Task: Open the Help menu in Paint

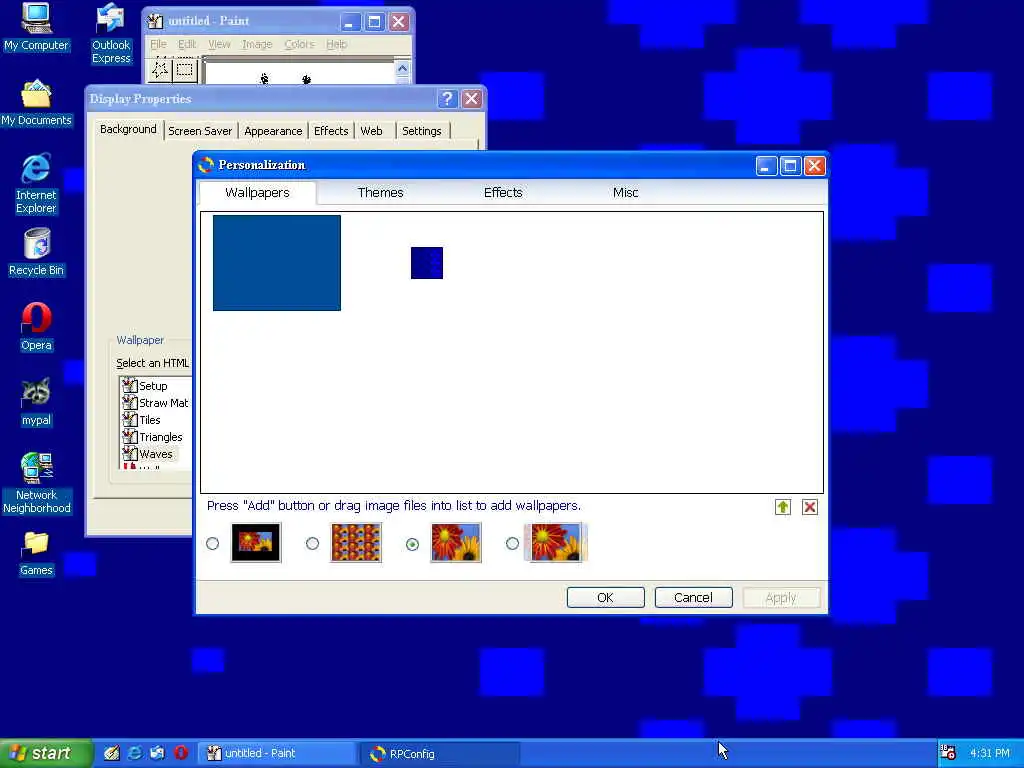Action: click(x=336, y=44)
